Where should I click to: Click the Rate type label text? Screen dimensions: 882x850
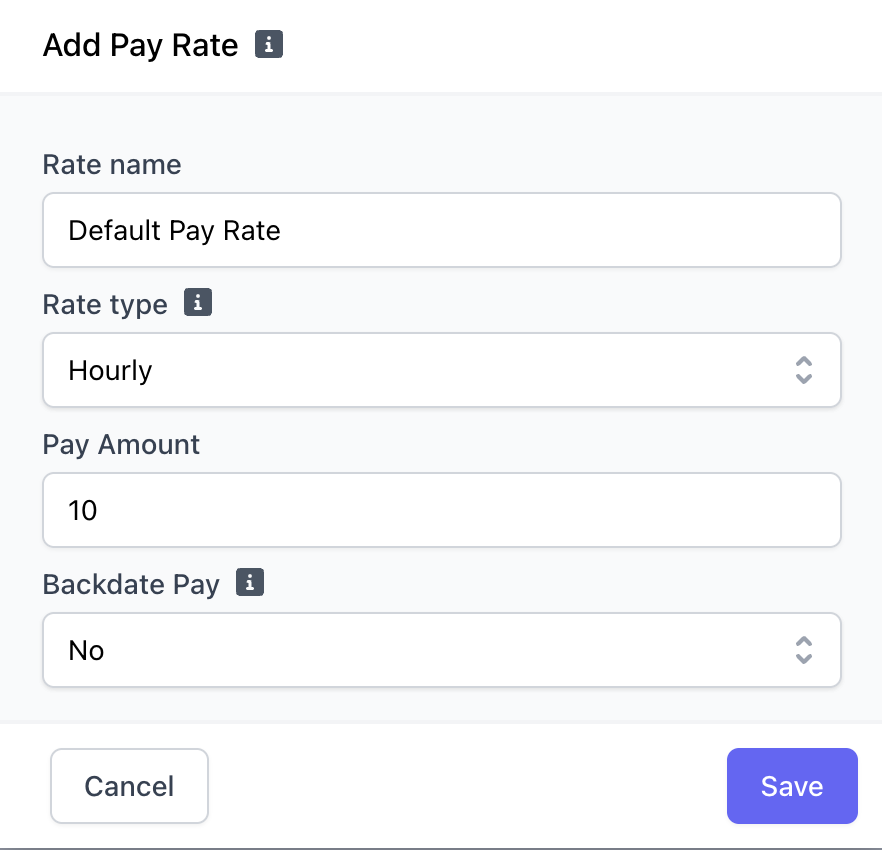pos(105,304)
